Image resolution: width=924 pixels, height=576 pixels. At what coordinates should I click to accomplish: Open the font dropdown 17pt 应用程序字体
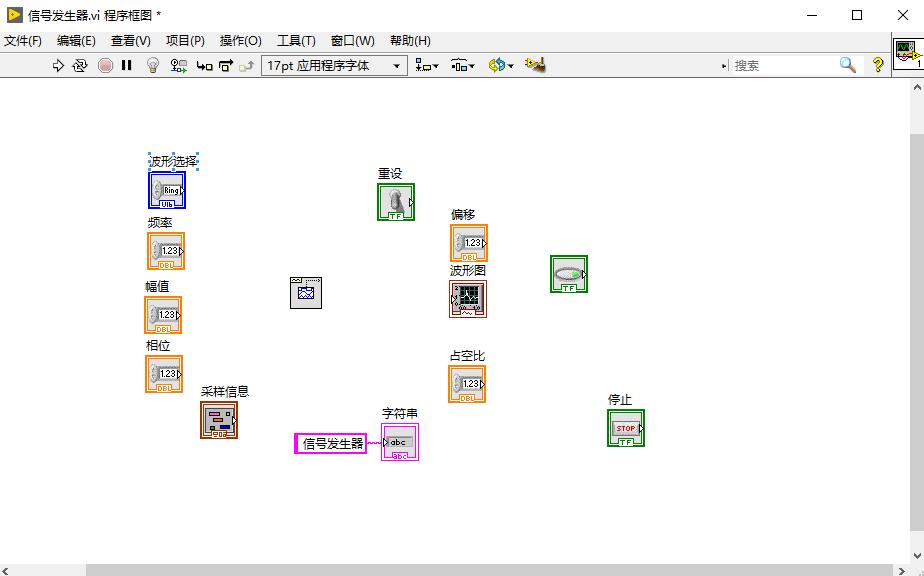pyautogui.click(x=334, y=65)
